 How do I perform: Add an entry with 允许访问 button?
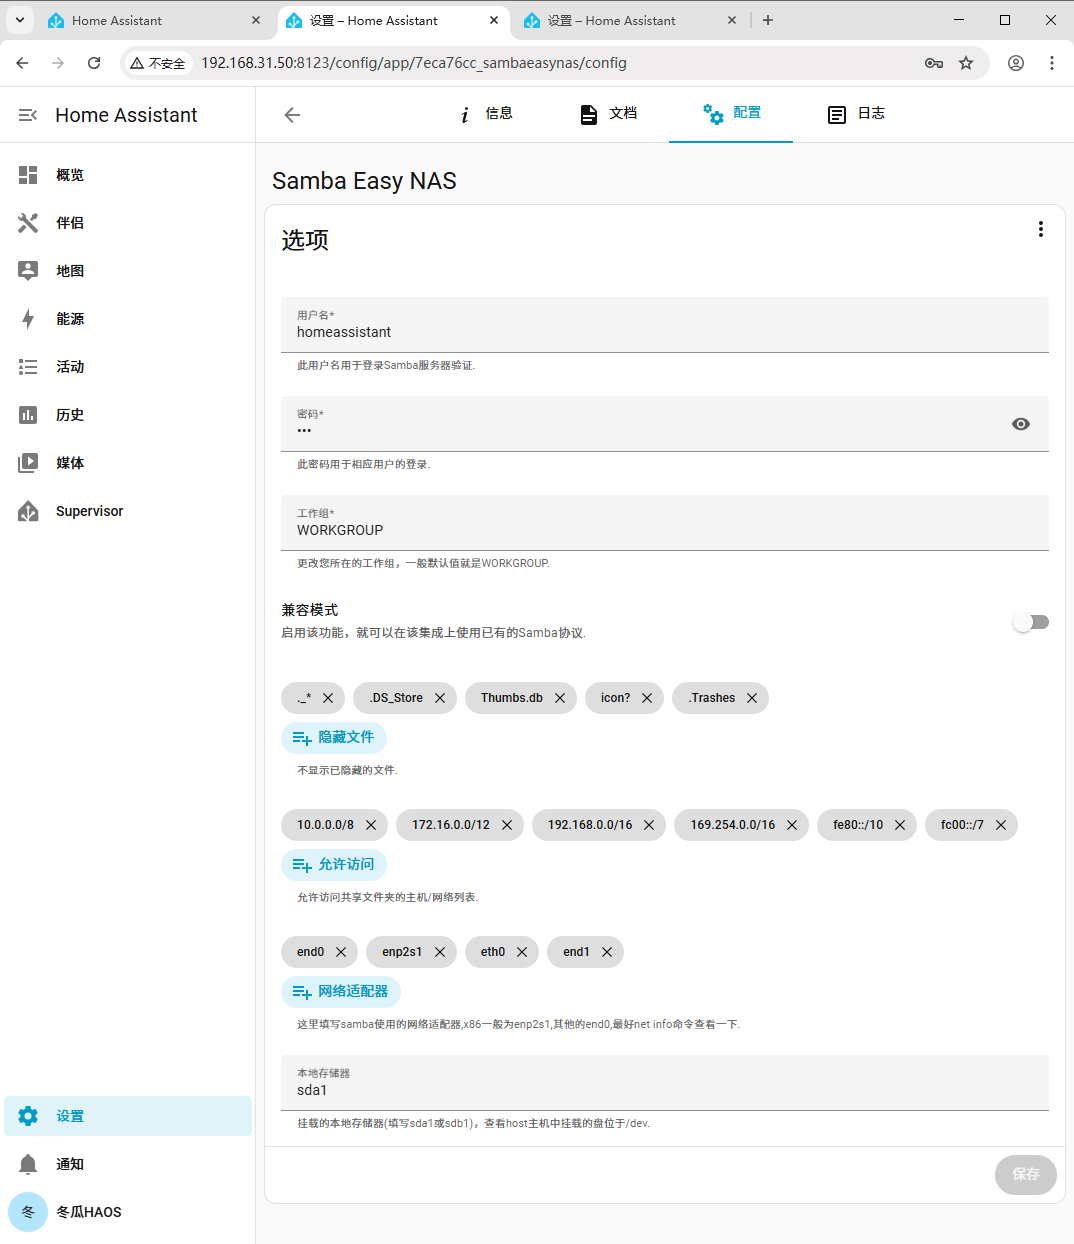point(334,865)
